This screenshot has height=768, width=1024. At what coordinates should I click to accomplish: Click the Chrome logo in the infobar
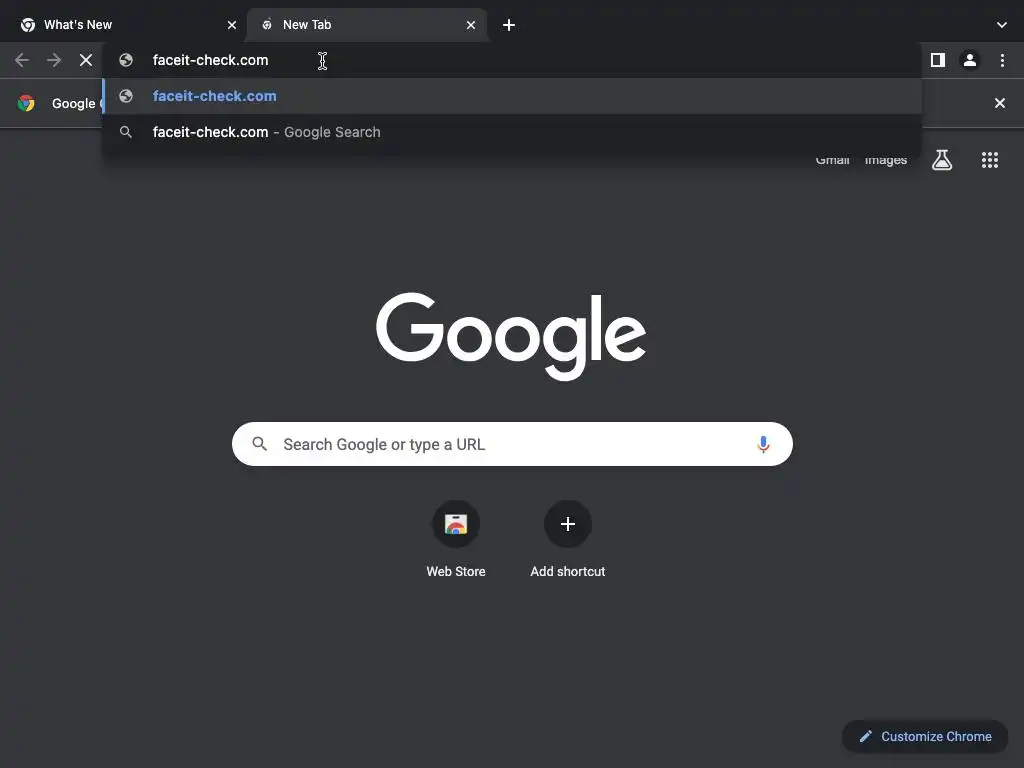click(26, 103)
